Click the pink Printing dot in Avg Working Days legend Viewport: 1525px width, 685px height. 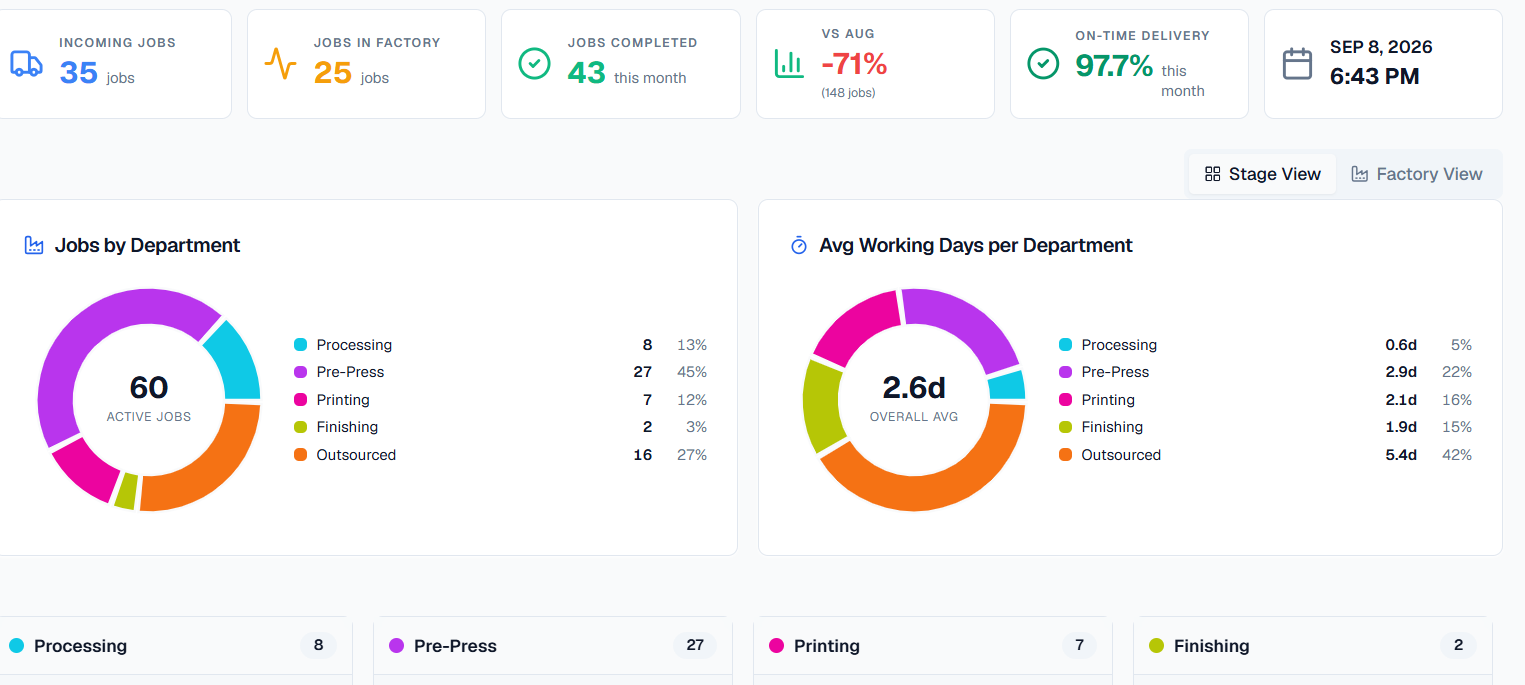[1065, 400]
